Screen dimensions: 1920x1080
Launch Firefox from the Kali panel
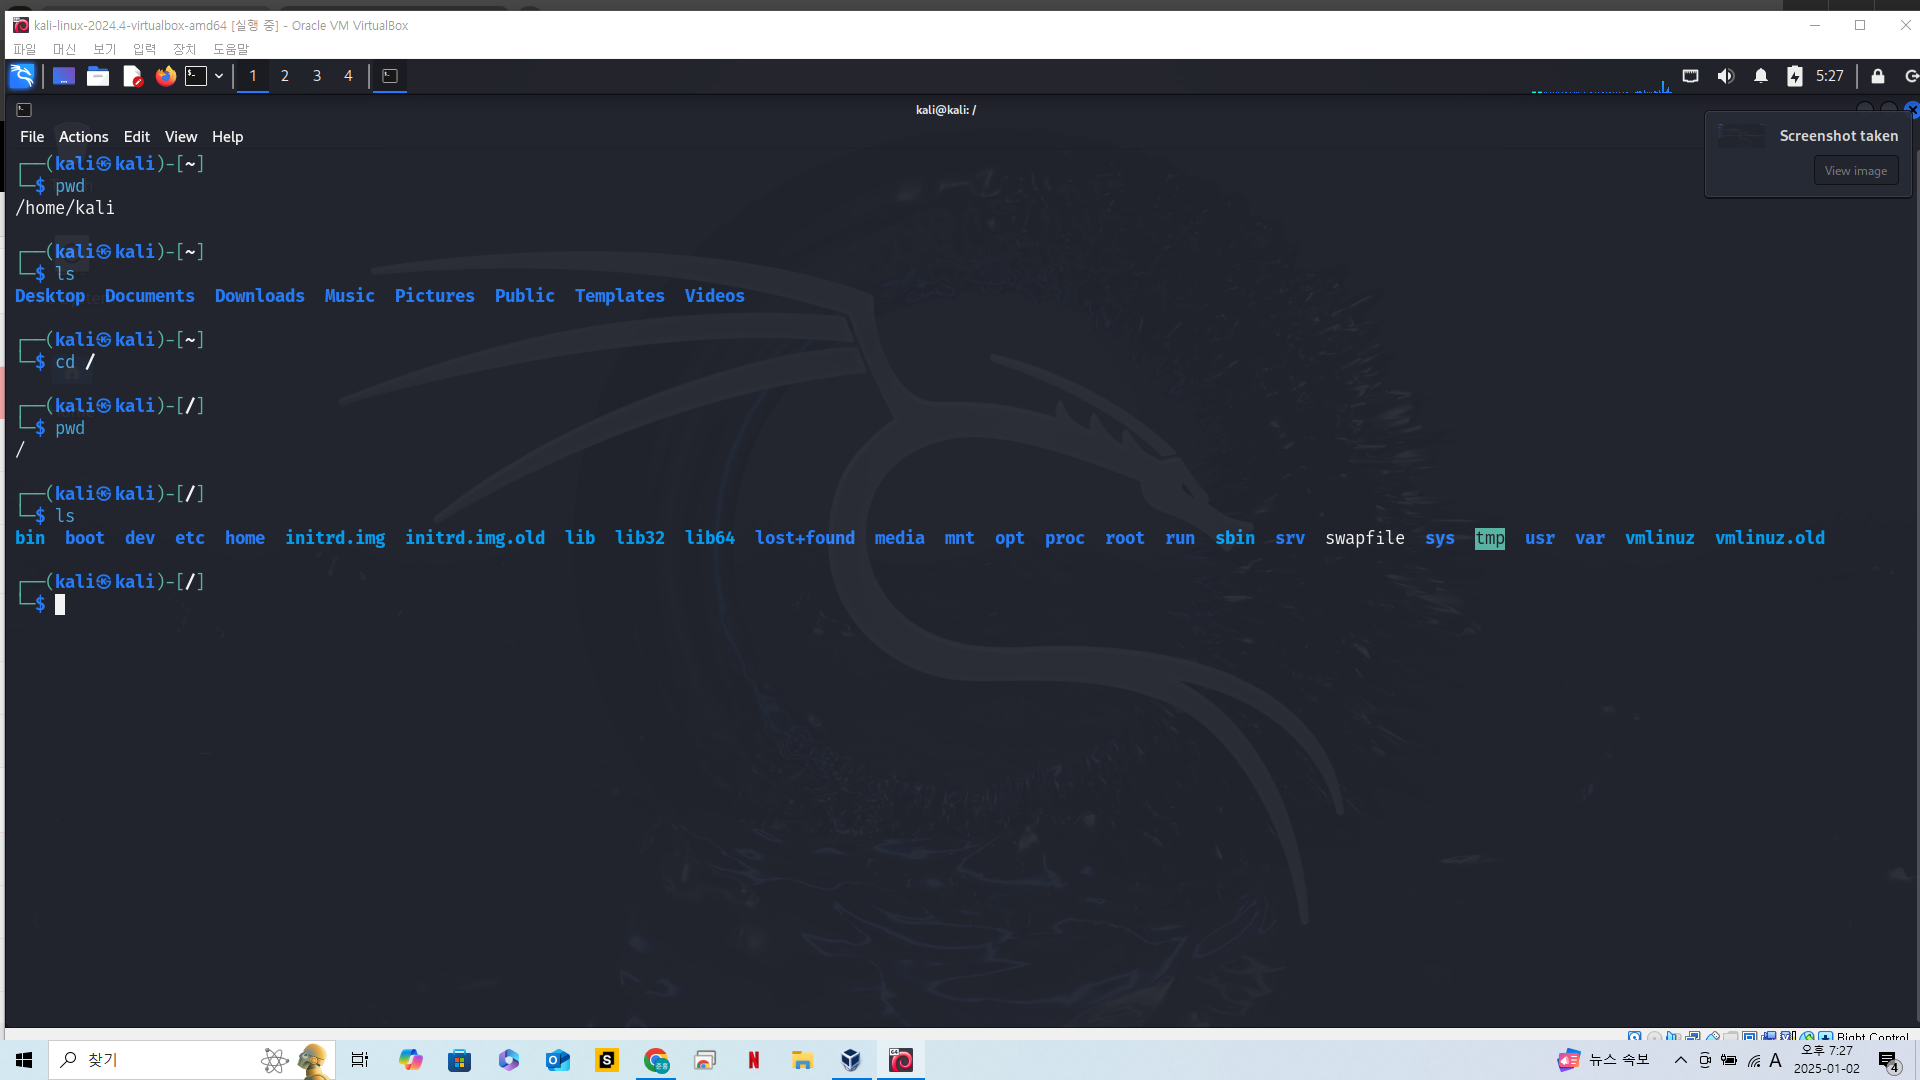(166, 76)
